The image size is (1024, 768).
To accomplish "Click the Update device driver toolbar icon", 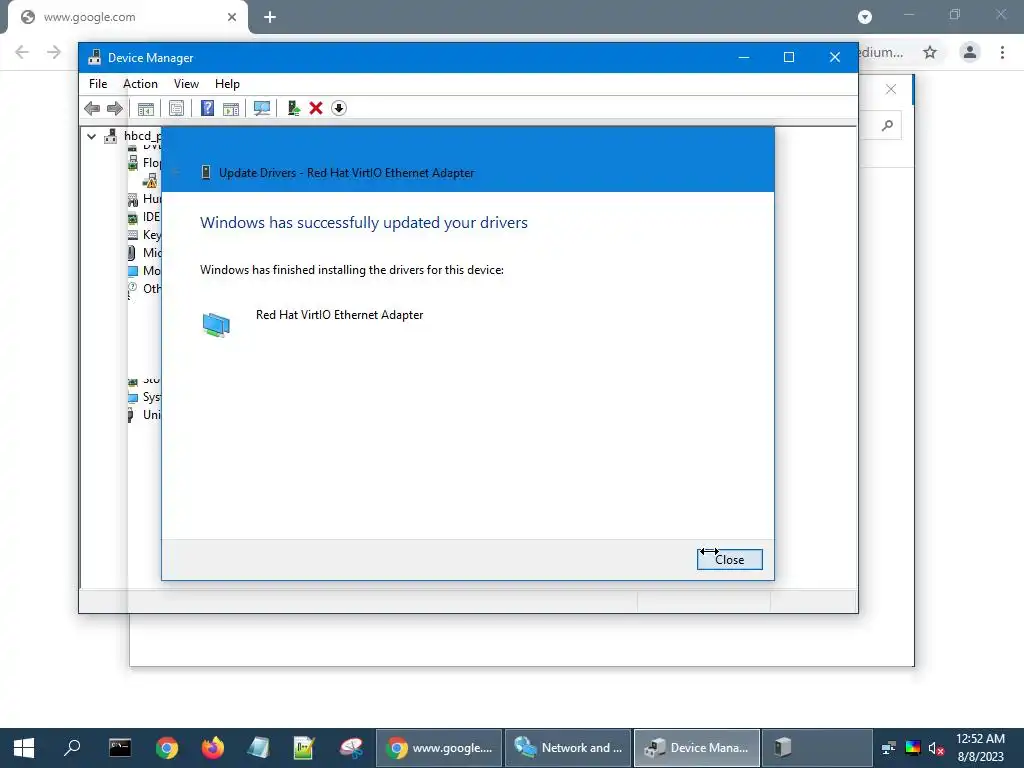I will pos(293,108).
